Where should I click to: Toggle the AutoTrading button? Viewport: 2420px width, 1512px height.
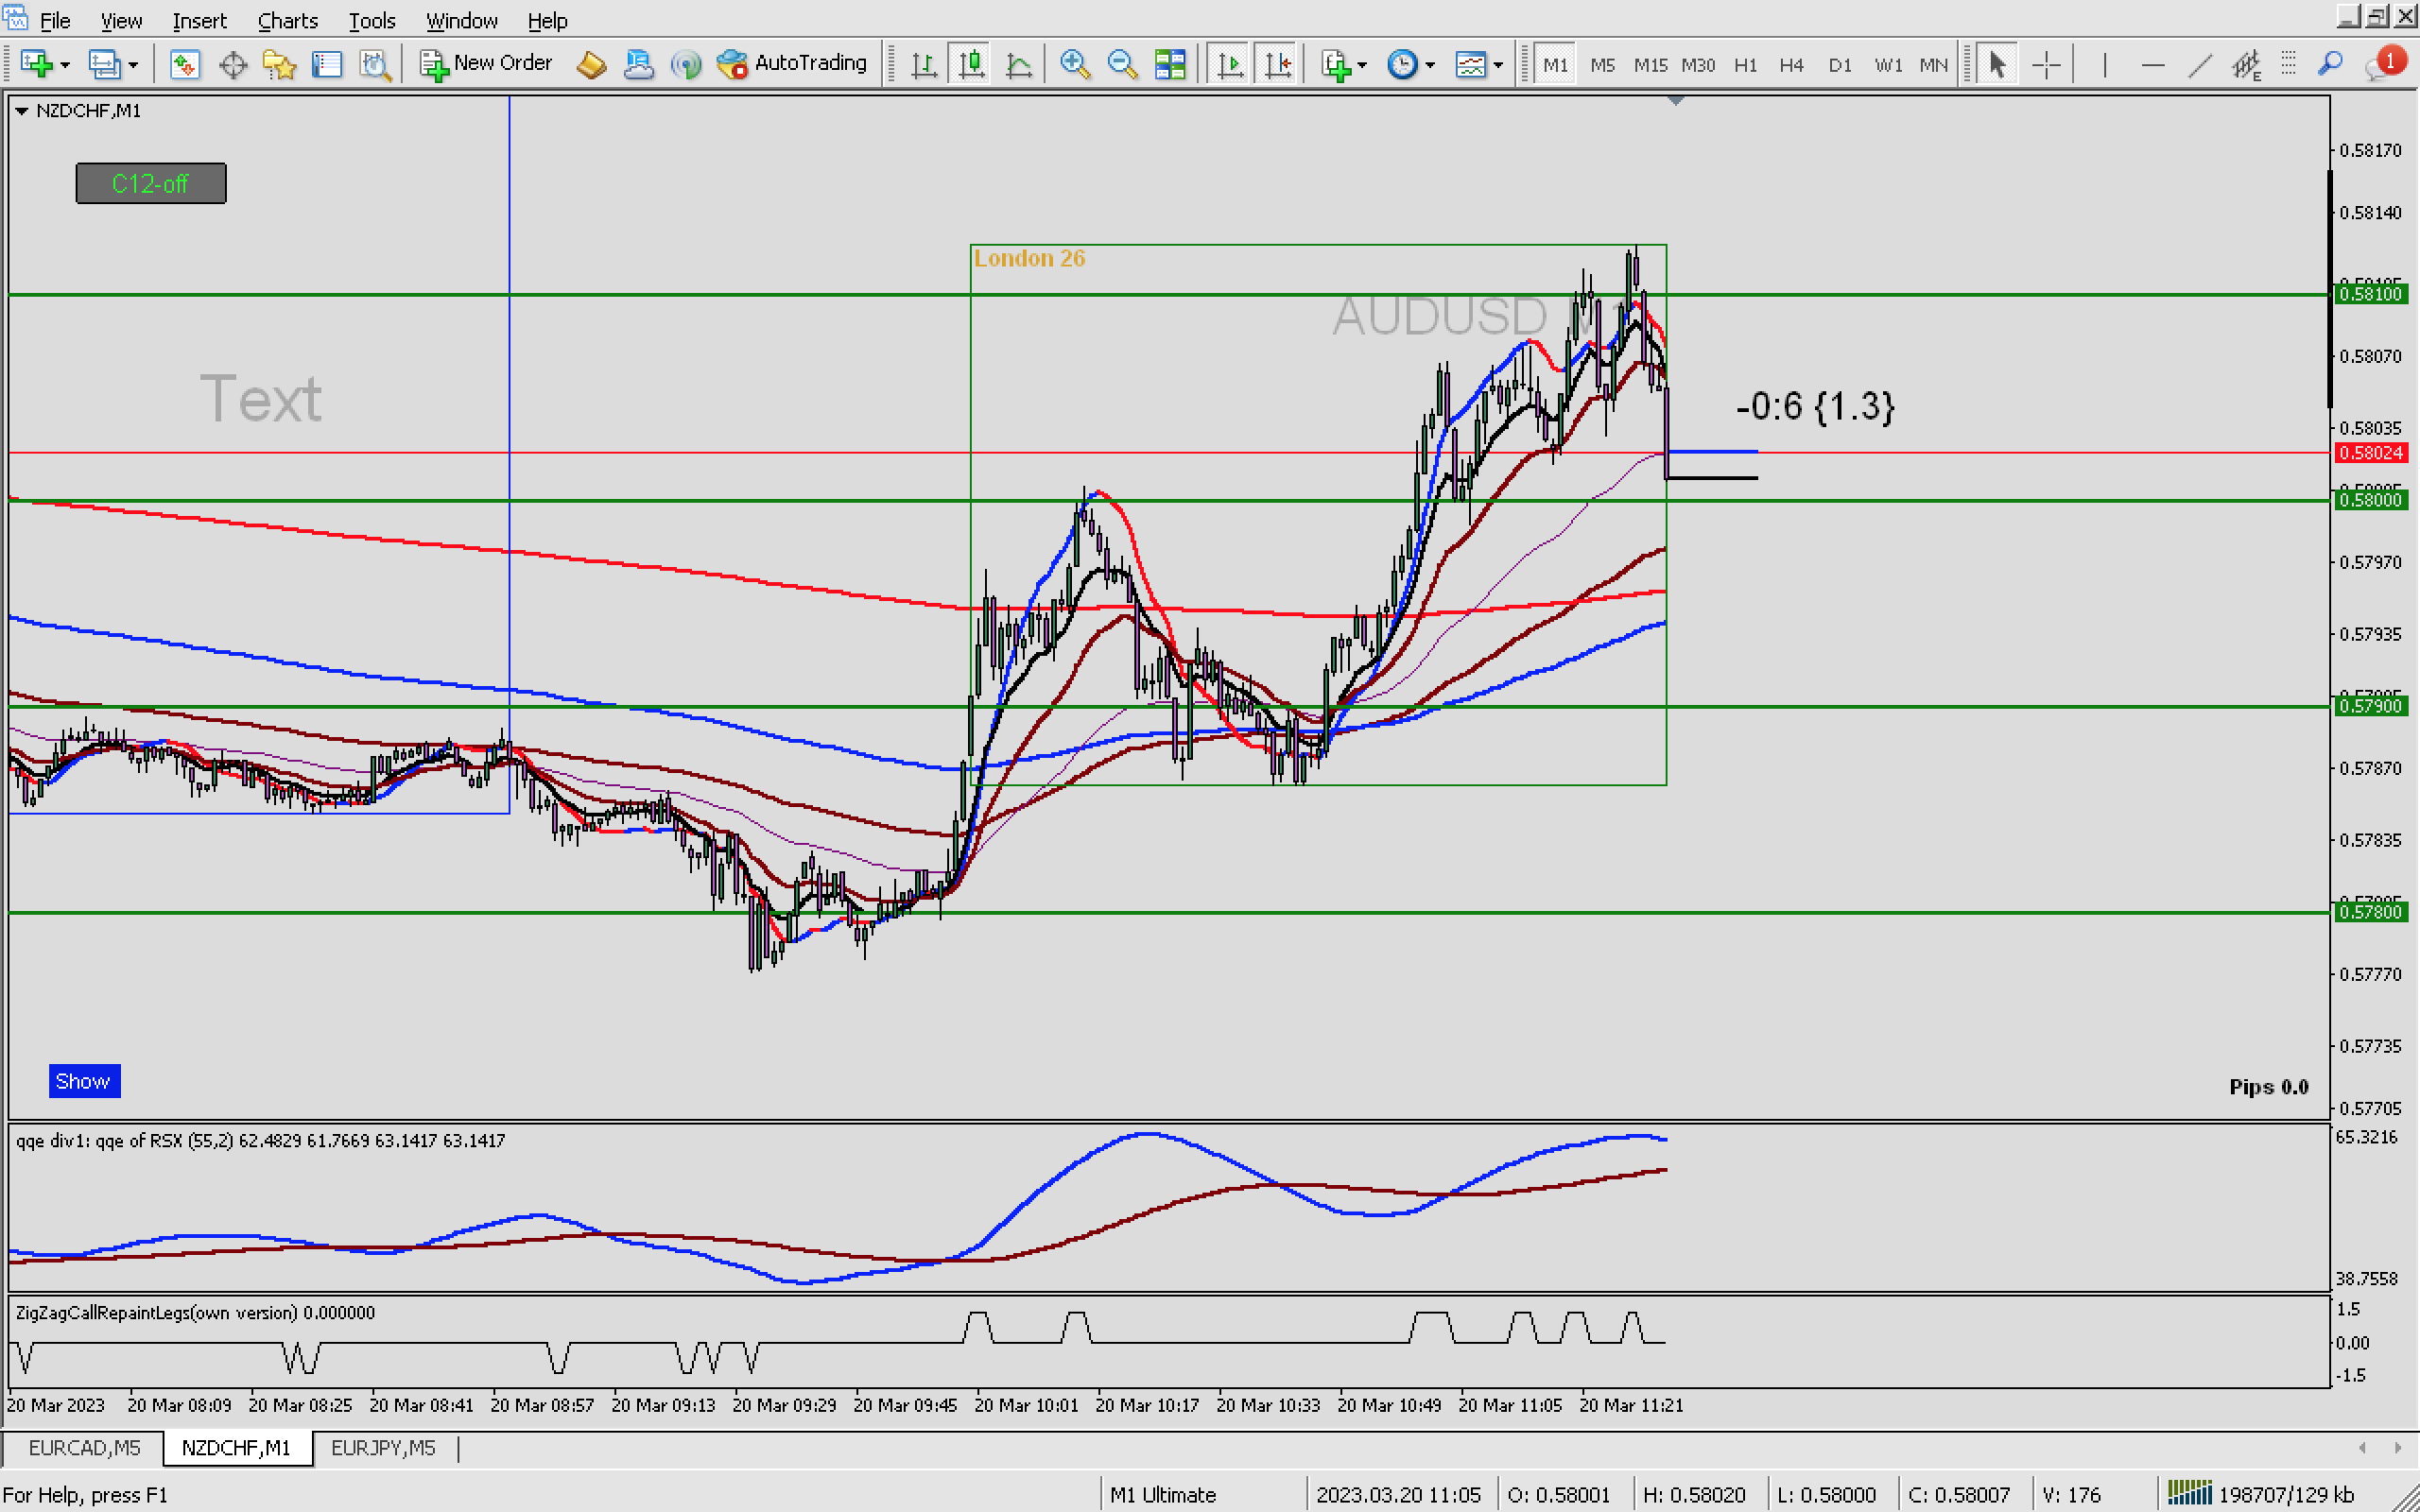click(x=792, y=63)
